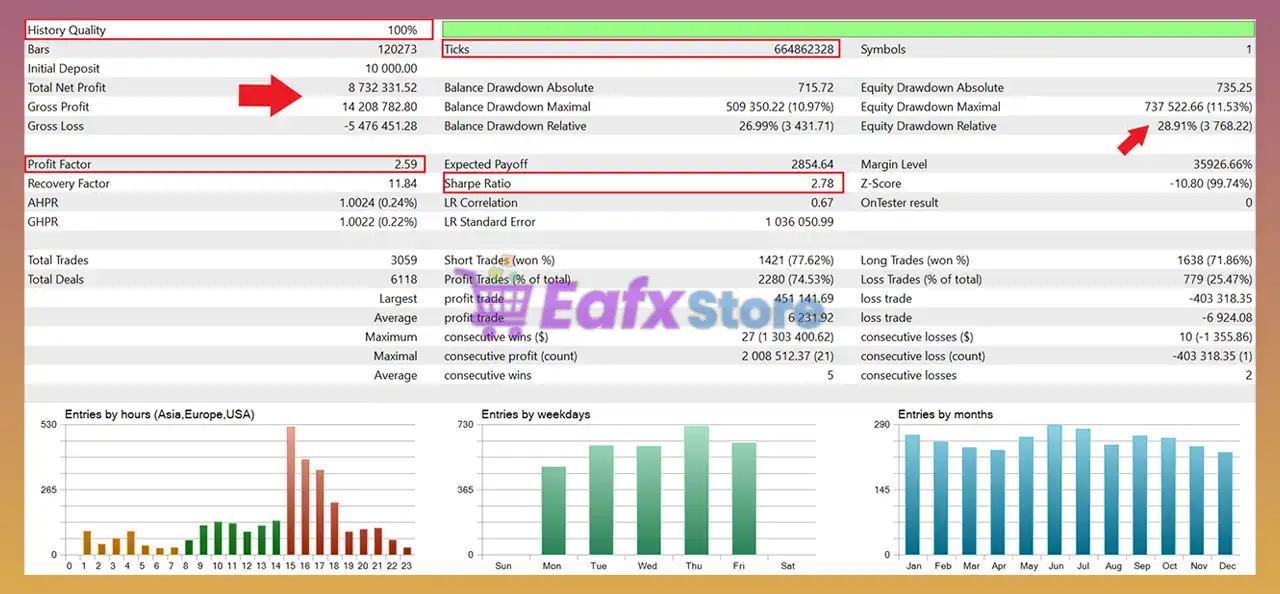Click Equity Drawdown Absolute value 735.25
Image resolution: width=1280 pixels, height=594 pixels.
pyautogui.click(x=1234, y=88)
